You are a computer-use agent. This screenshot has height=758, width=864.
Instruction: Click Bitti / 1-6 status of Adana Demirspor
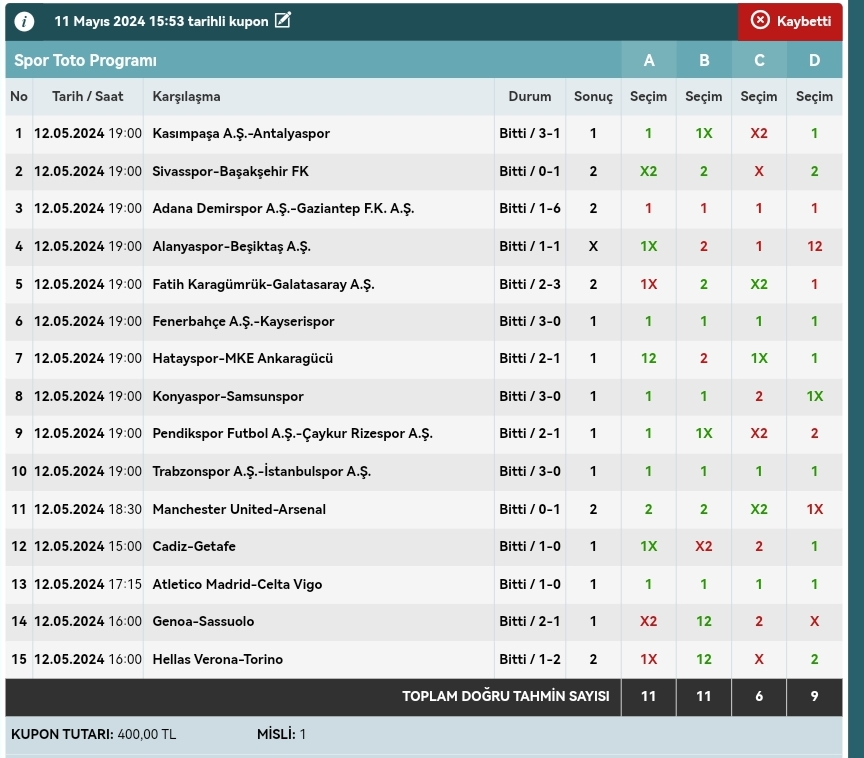pyautogui.click(x=529, y=209)
